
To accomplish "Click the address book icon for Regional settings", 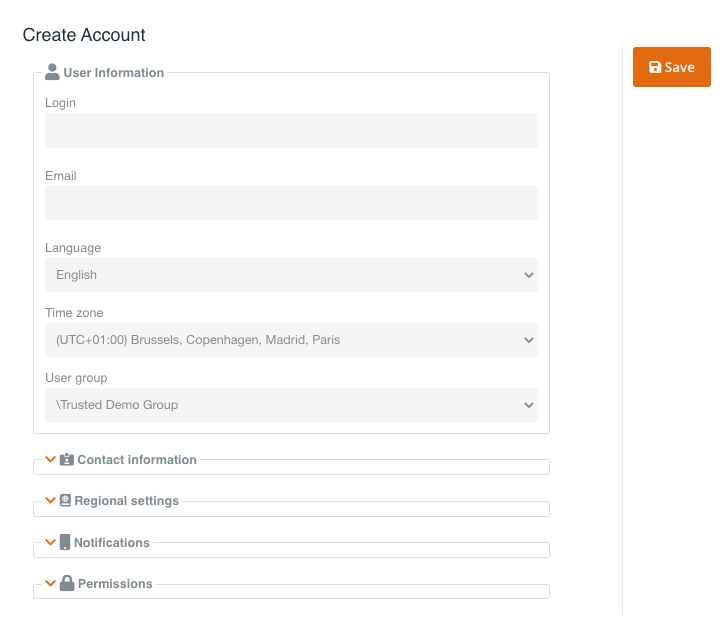I will (x=65, y=501).
